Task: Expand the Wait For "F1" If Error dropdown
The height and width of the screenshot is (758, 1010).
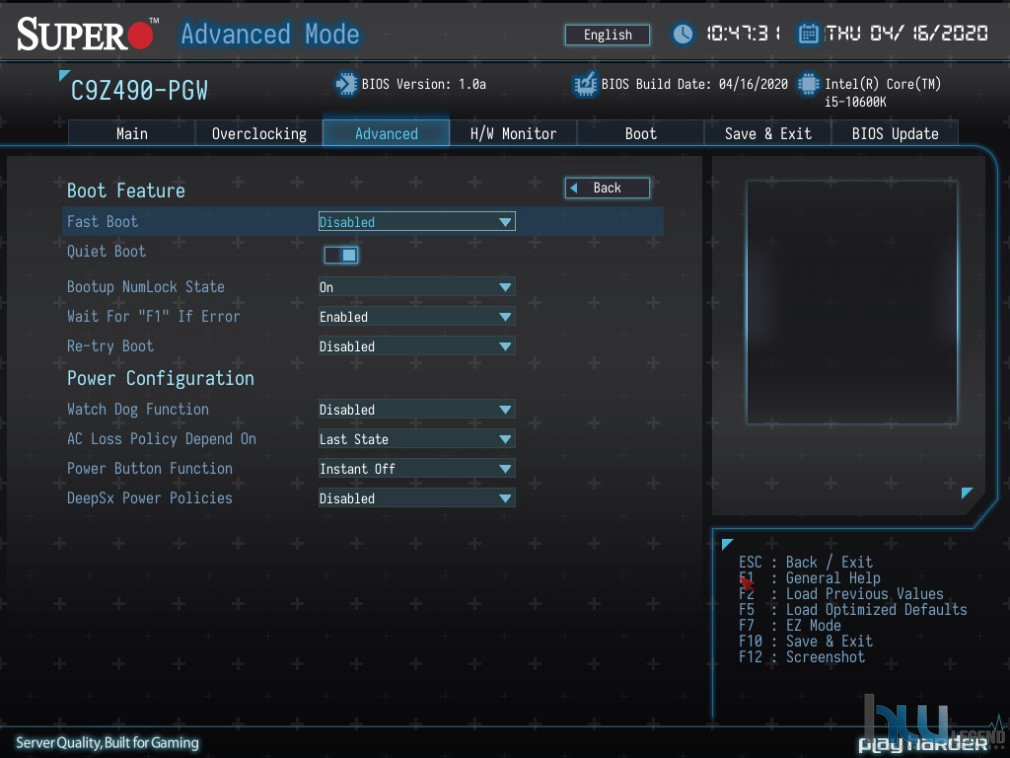Action: click(417, 317)
